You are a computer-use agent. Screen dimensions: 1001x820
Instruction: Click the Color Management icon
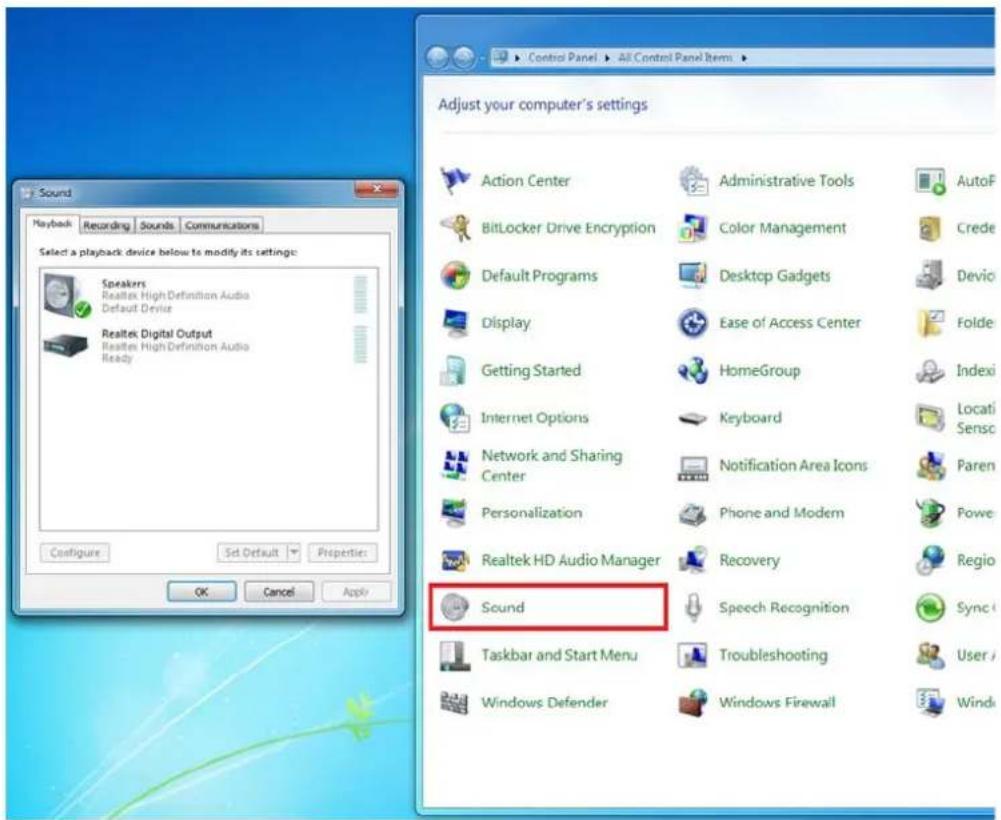tap(693, 228)
